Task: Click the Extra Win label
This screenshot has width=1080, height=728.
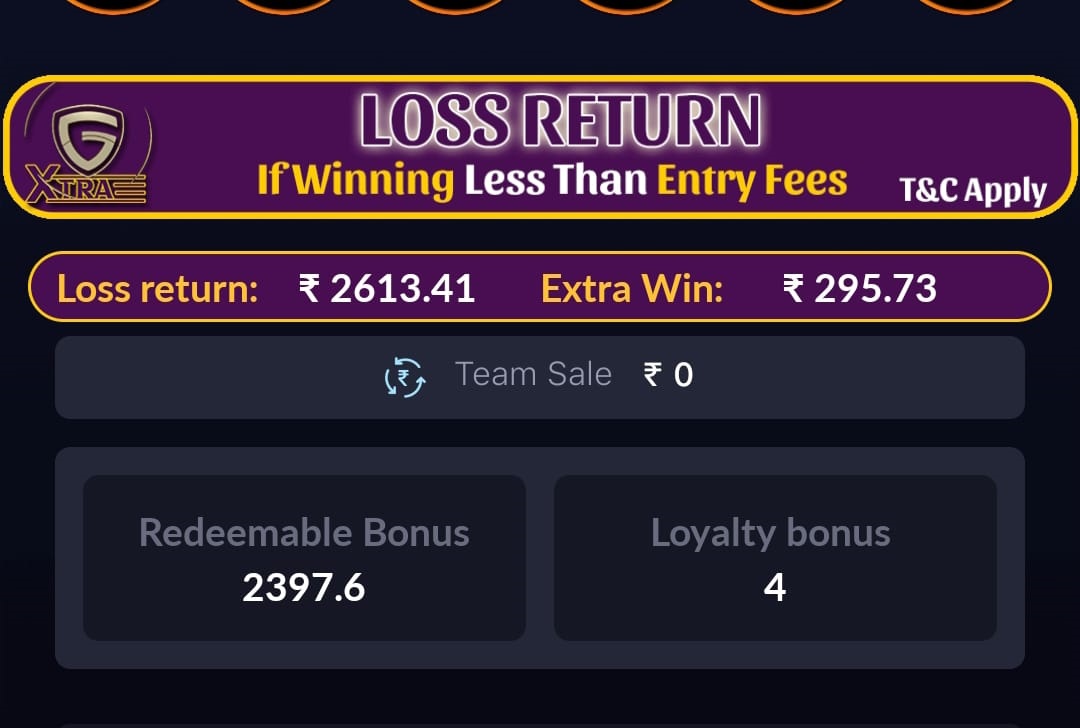Action: pyautogui.click(x=632, y=289)
